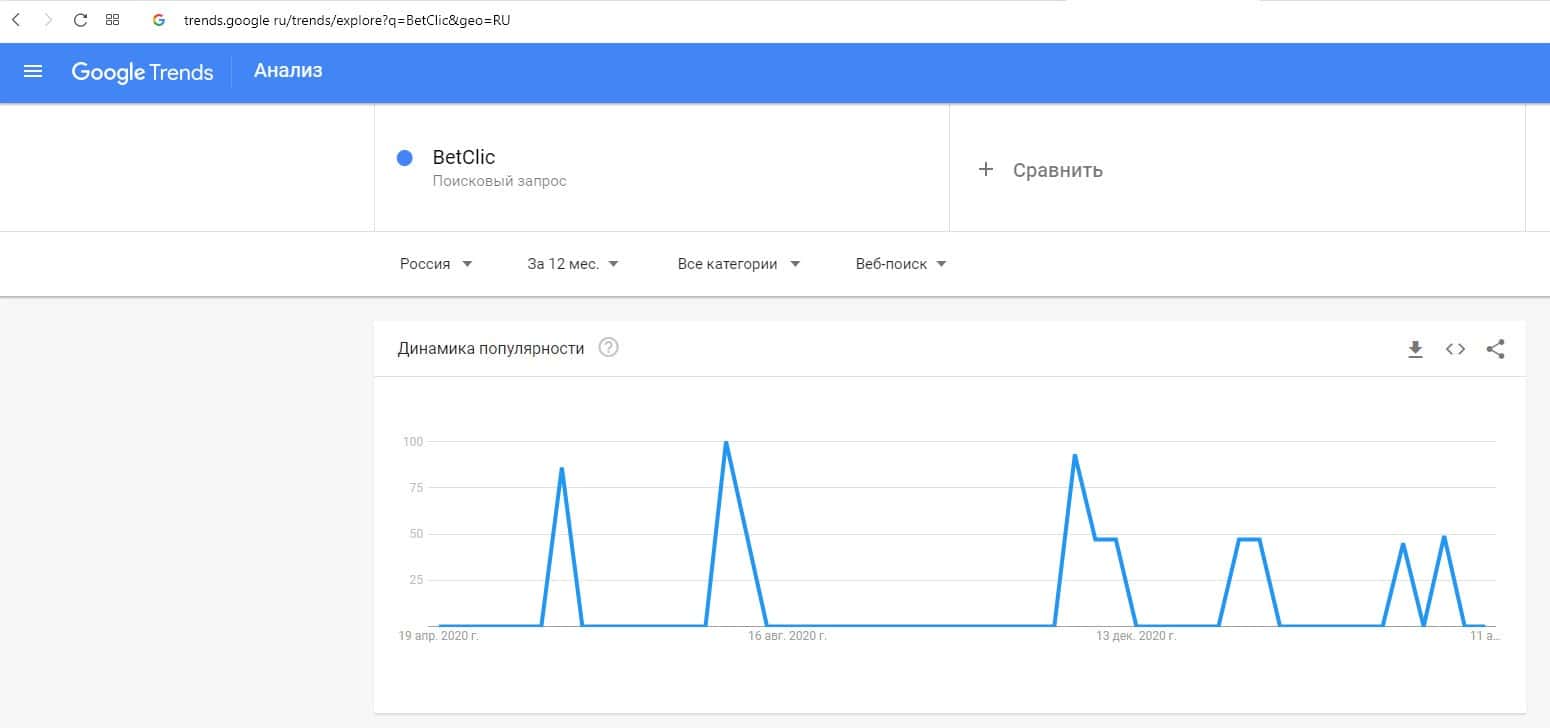Screen dimensions: 1550x728
Task: Click the Google site info icon
Action: pos(158,20)
